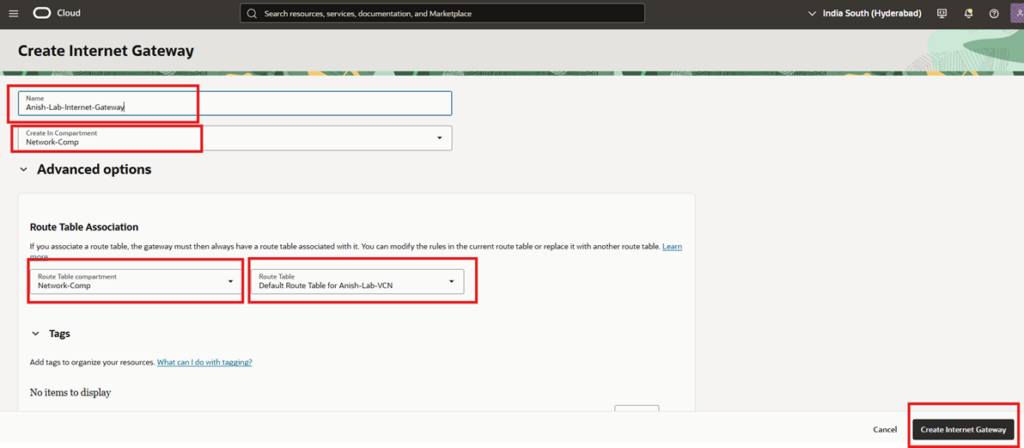1024x448 pixels.
Task: Open the help question mark icon
Action: (x=993, y=14)
